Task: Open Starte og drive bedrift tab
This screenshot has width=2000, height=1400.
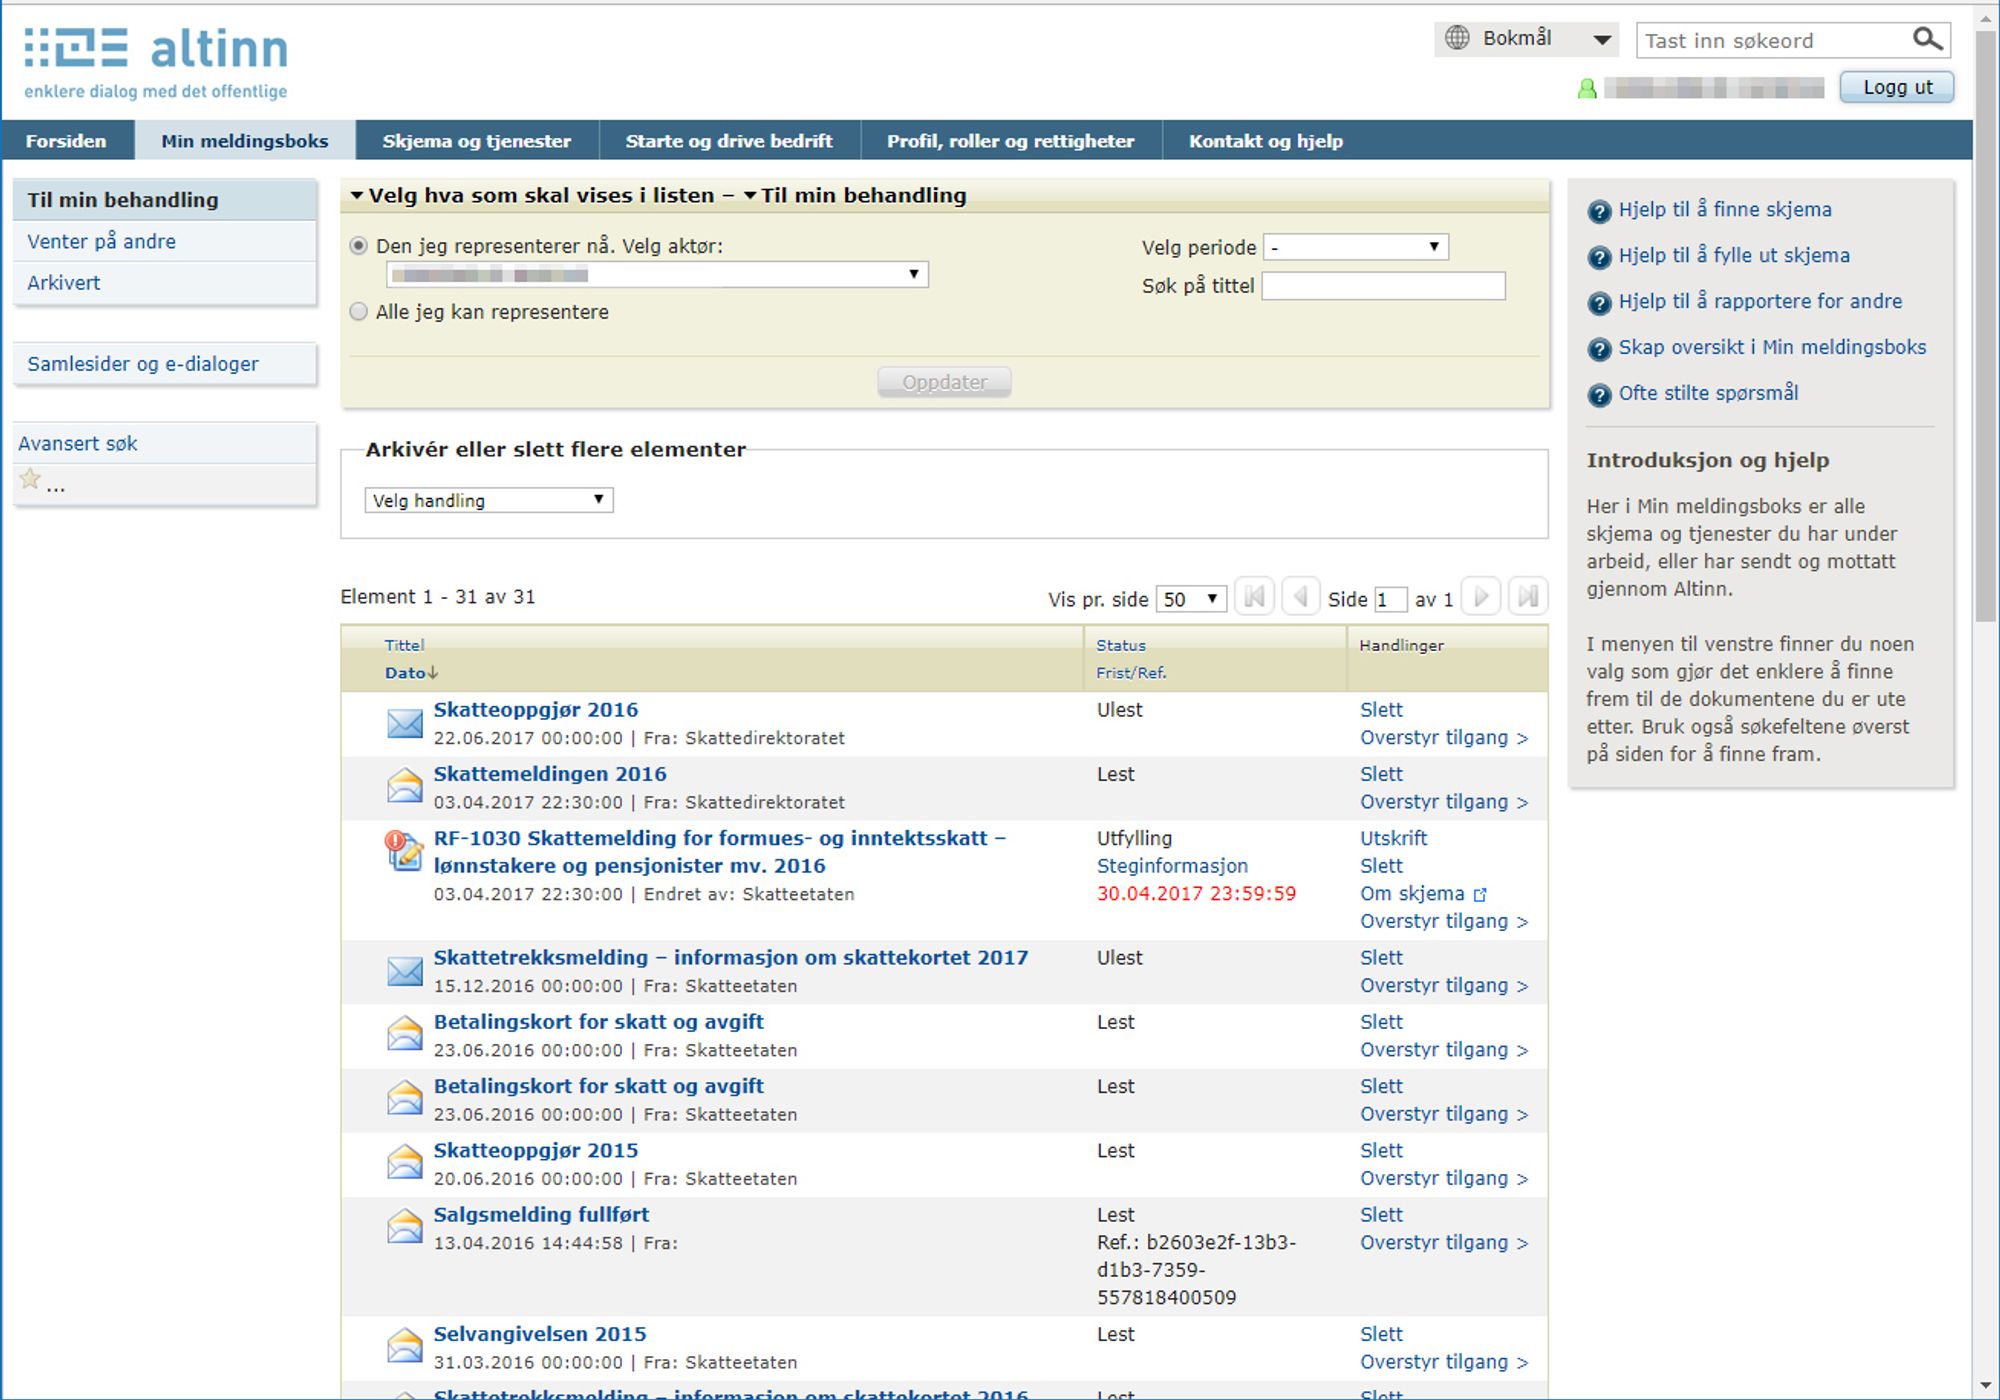Action: point(729,141)
